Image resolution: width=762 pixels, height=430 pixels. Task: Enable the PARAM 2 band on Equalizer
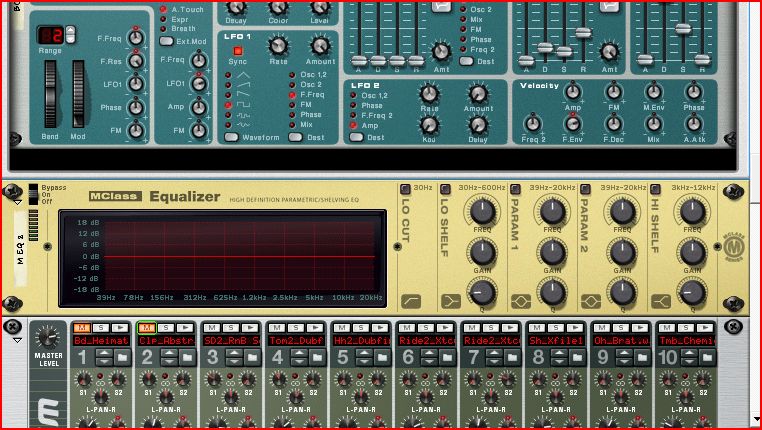[x=585, y=189]
